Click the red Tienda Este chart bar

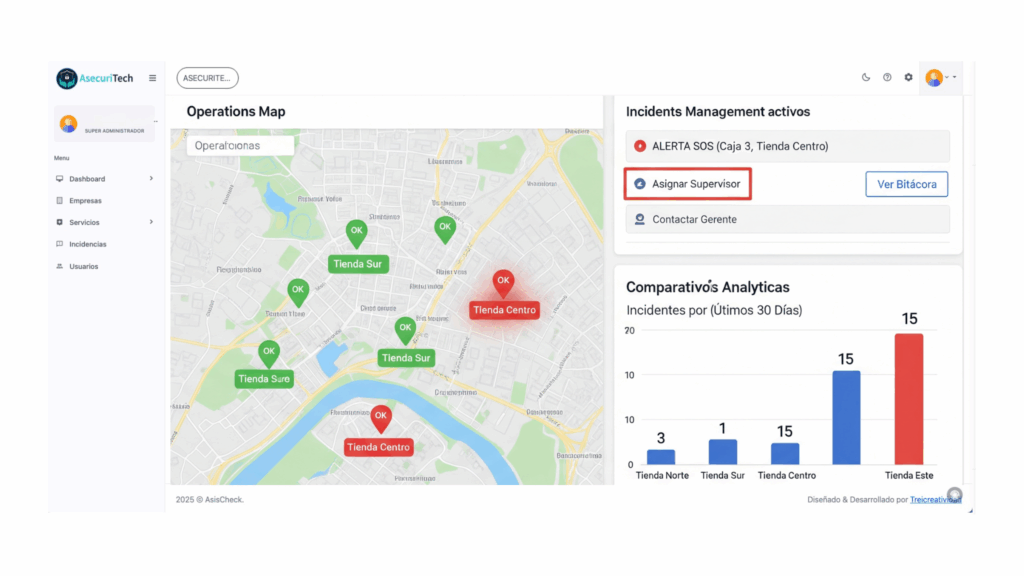pyautogui.click(x=908, y=398)
